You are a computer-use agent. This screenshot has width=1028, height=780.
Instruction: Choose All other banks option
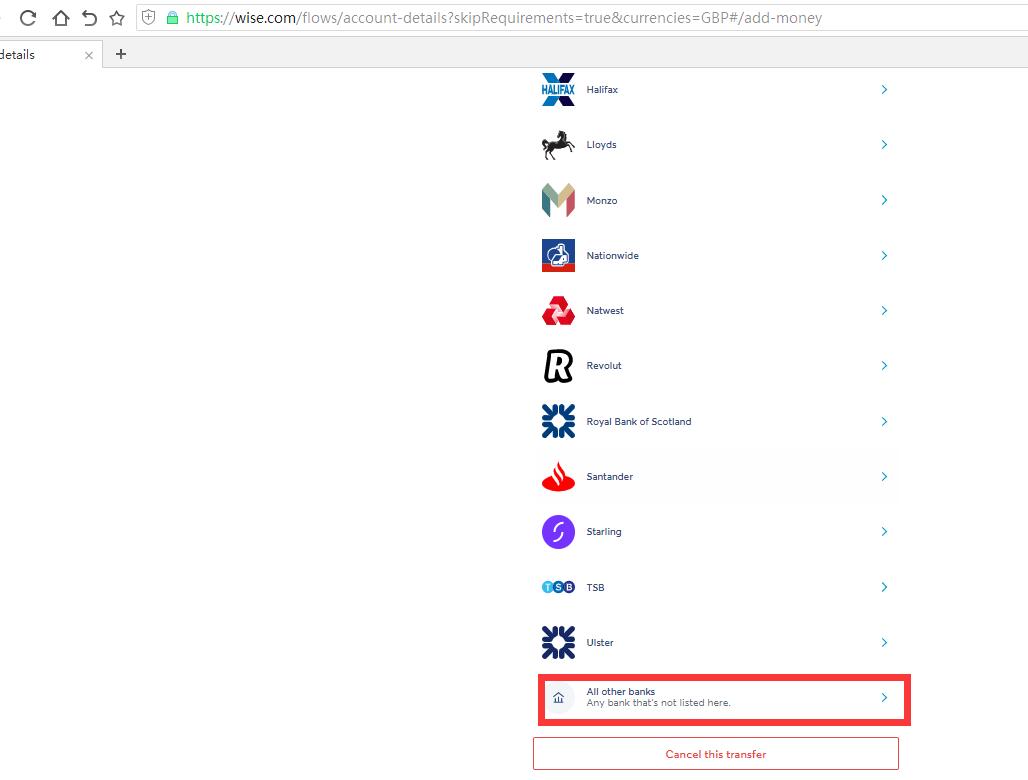coord(724,699)
